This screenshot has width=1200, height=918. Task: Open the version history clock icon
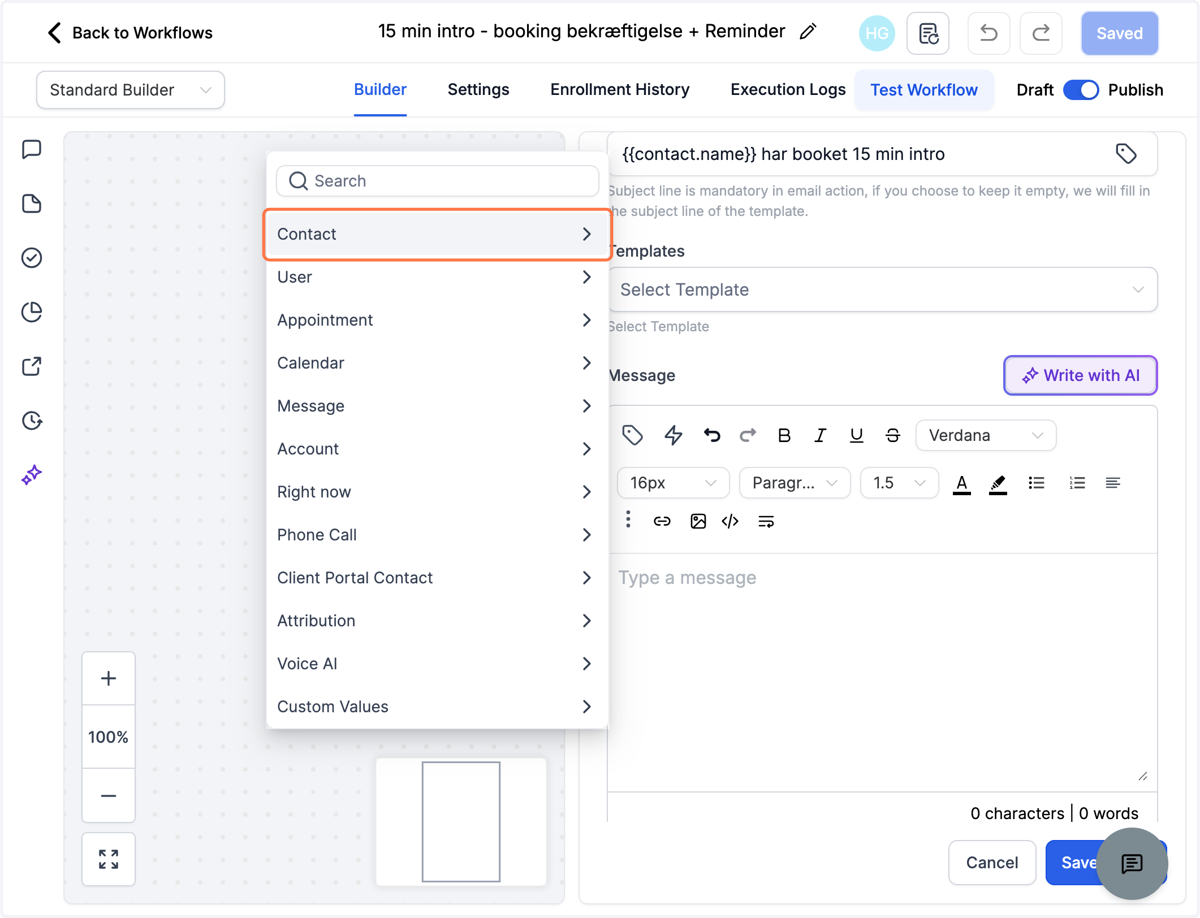32,420
